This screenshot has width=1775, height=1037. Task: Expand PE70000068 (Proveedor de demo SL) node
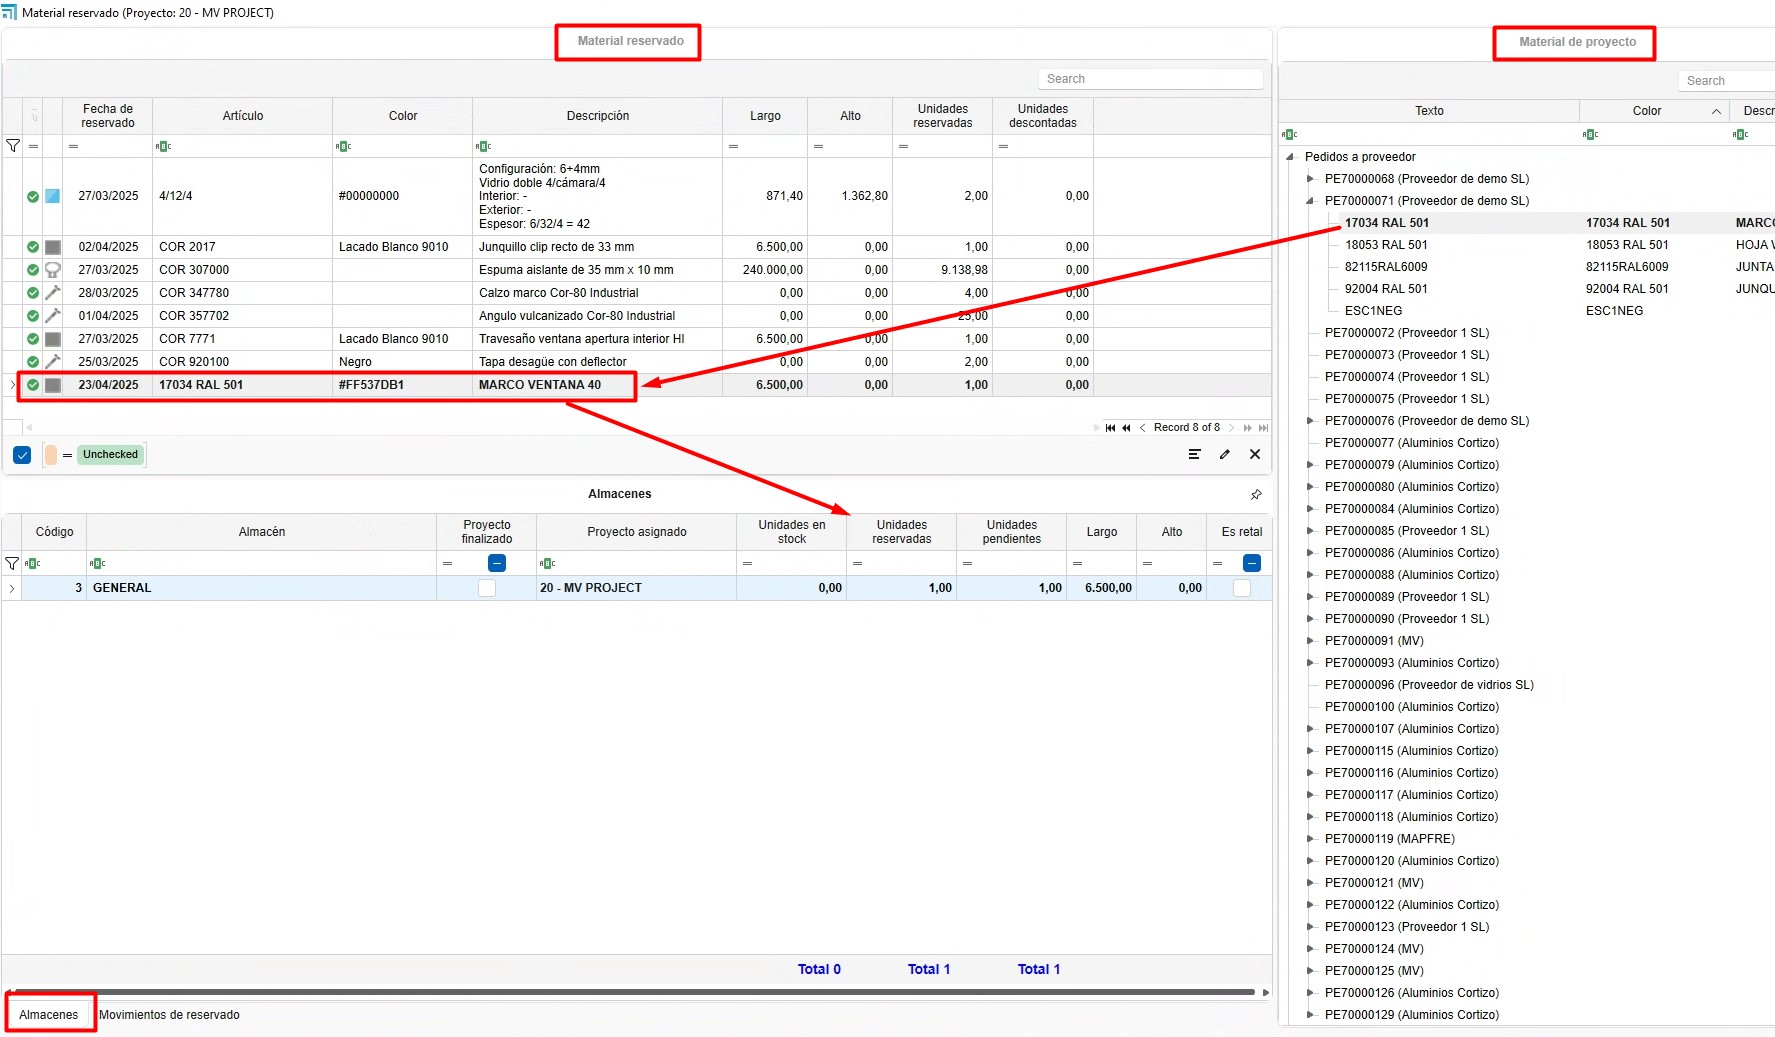(x=1310, y=179)
